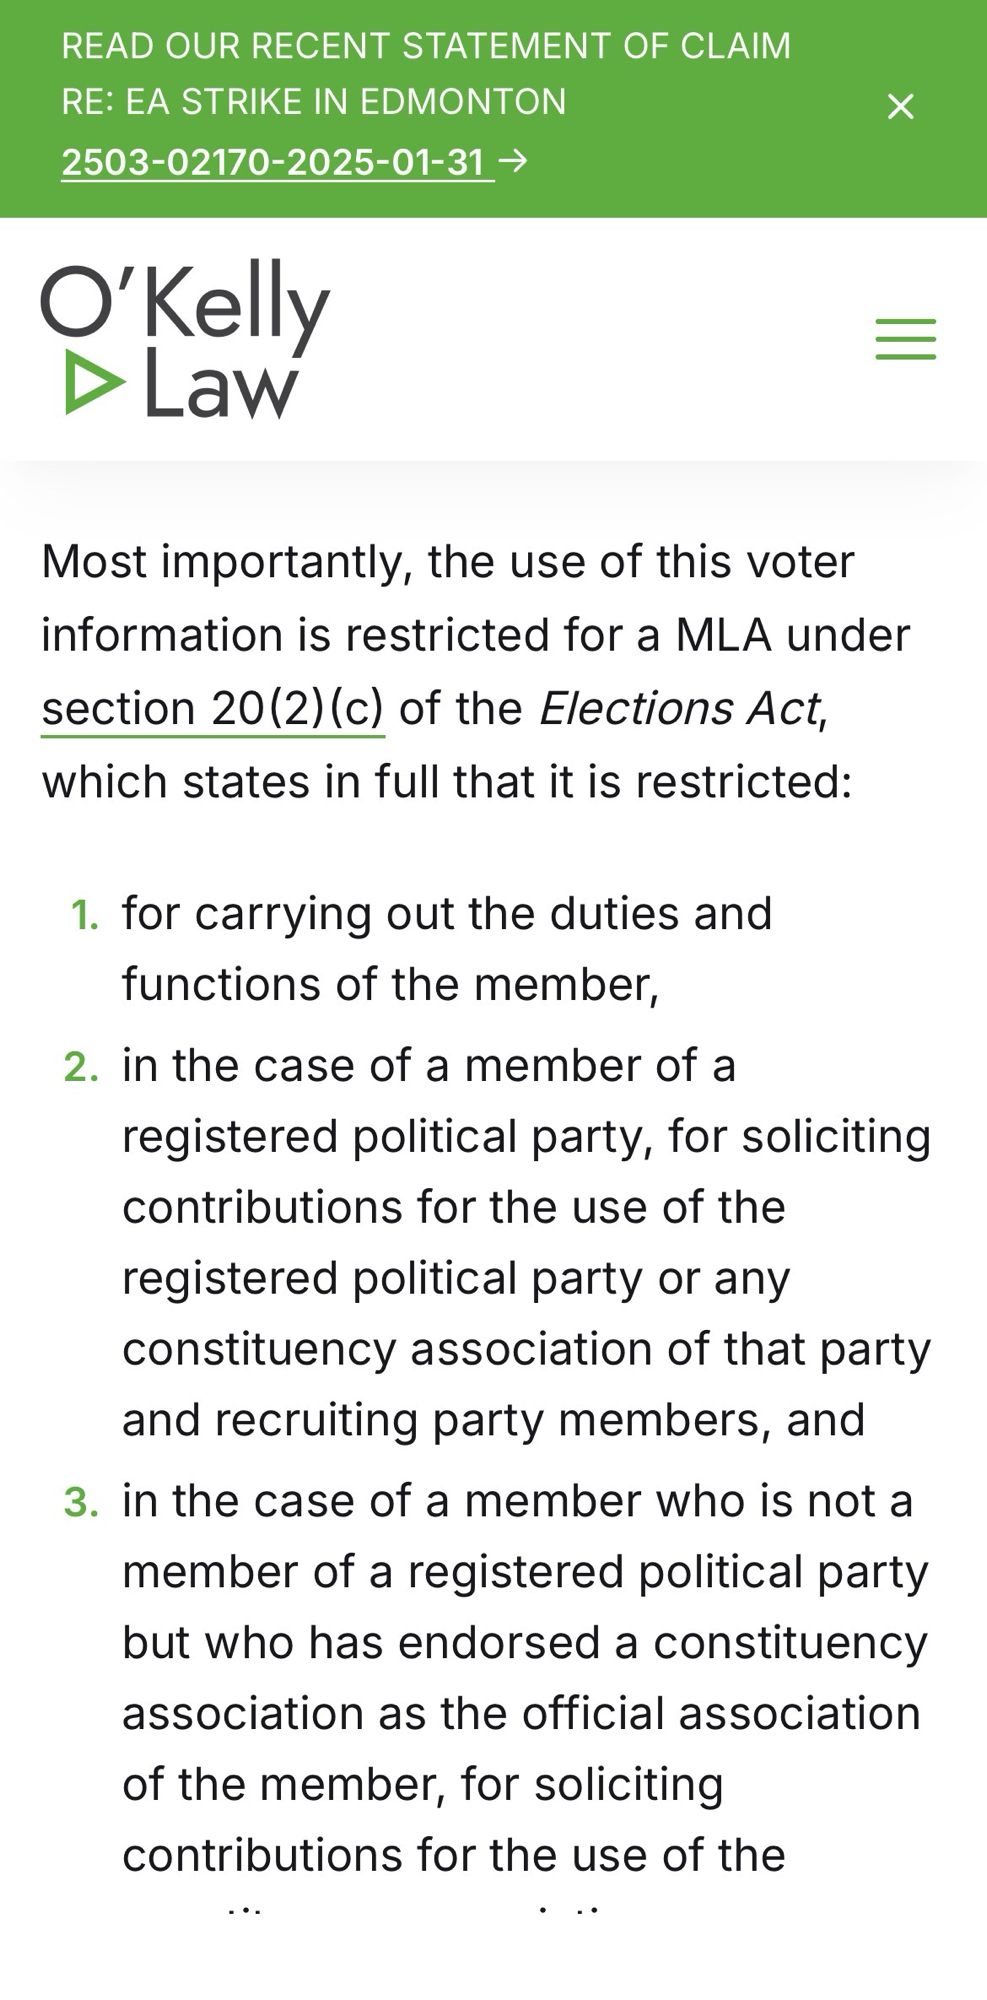Screen dimensions: 987x2000
Task: Click the green list number 1
Action: pyautogui.click(x=85, y=915)
